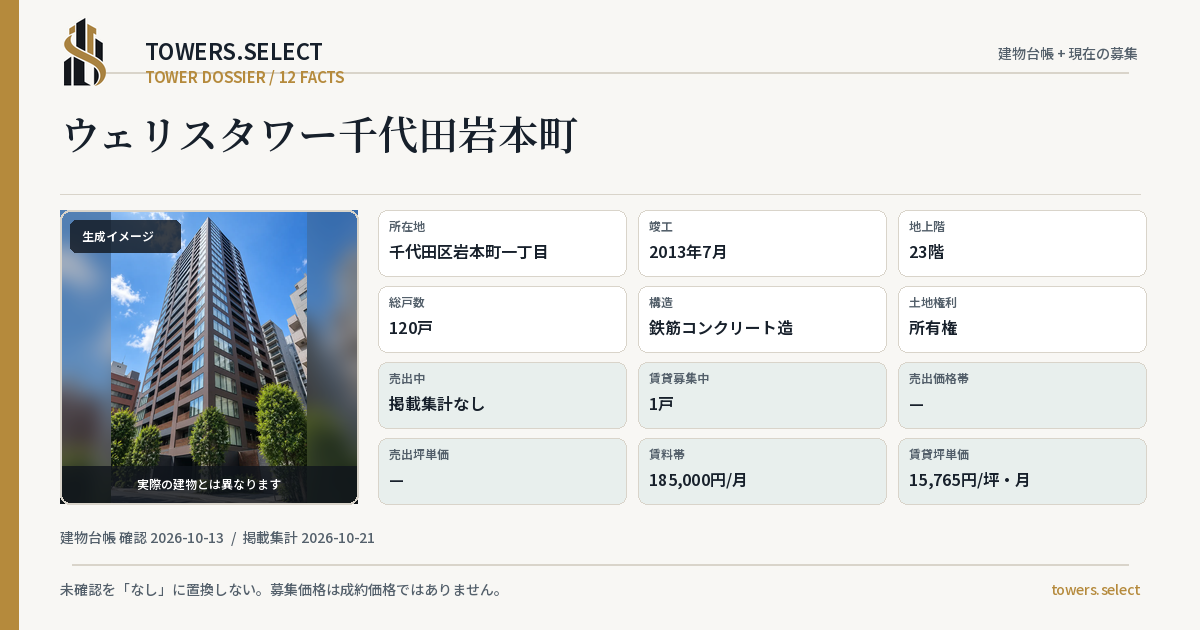Select the 構造 鉄筋コンクリート造 card
Screen dimensions: 1200x630
coord(762,319)
